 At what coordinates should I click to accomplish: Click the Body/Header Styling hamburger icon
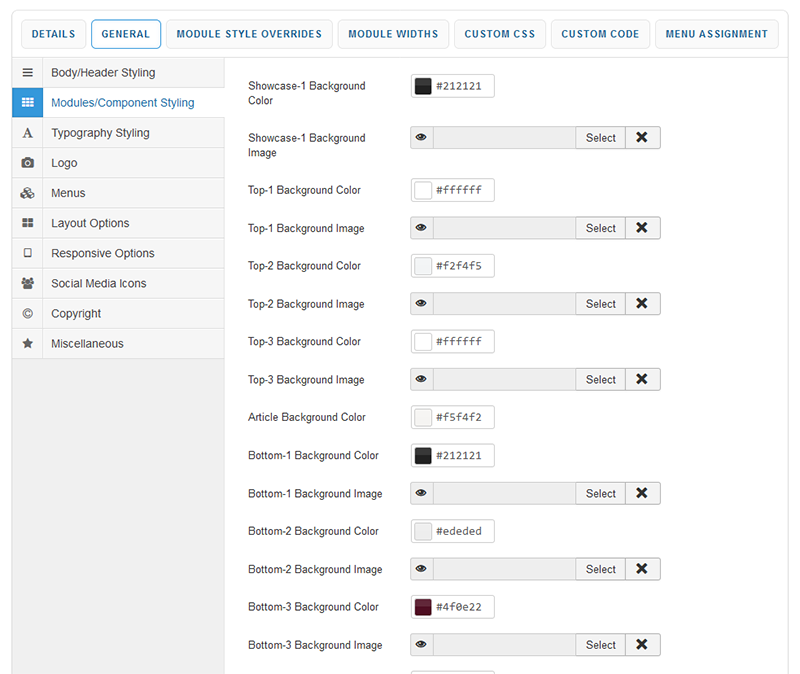coord(27,73)
